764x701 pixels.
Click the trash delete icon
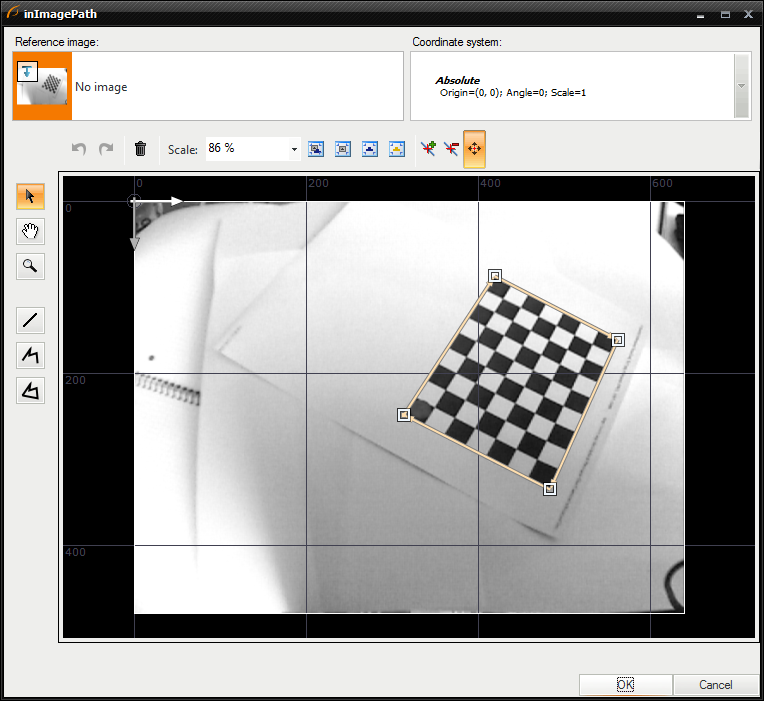point(140,149)
